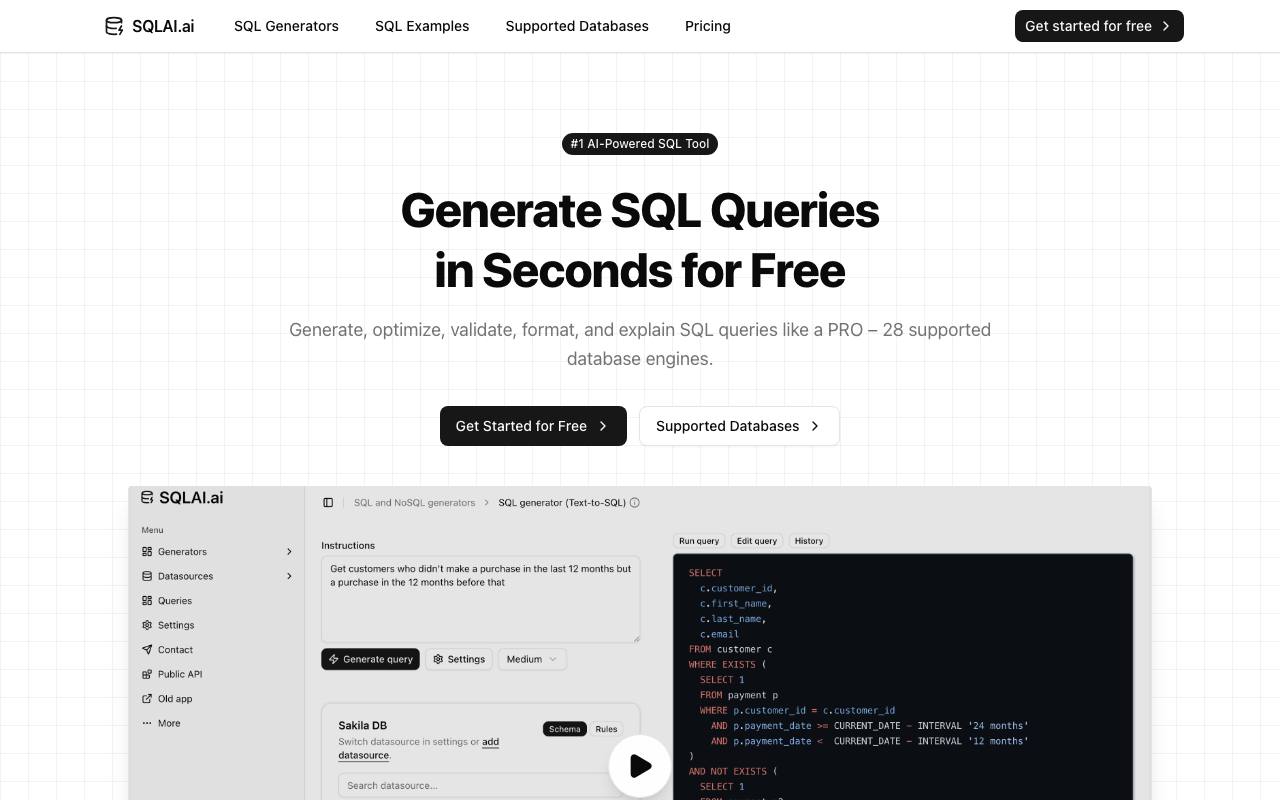This screenshot has width=1280, height=800.
Task: Select the History tab
Action: (809, 541)
